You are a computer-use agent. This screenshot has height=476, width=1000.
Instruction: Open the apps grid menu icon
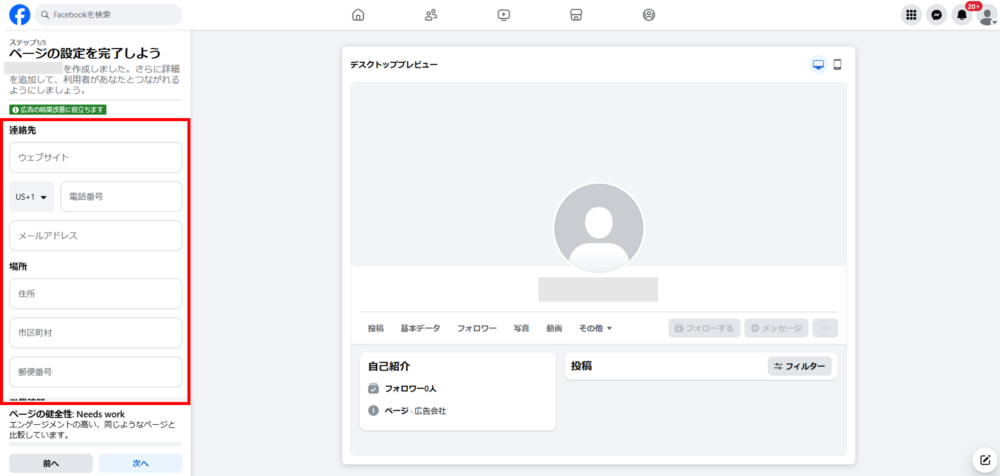point(911,15)
